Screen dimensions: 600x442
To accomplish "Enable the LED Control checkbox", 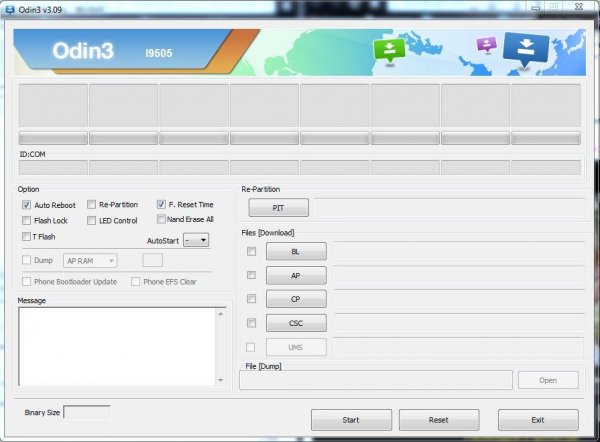I will tap(91, 220).
